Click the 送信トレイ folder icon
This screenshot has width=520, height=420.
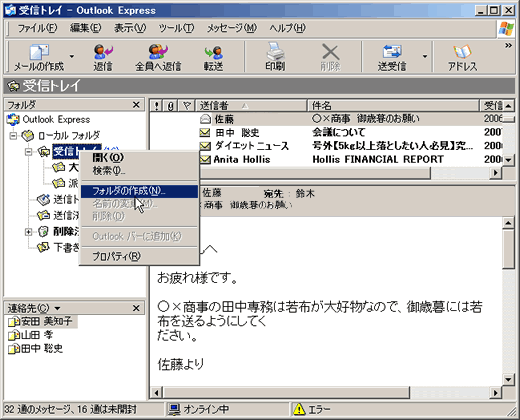43,200
